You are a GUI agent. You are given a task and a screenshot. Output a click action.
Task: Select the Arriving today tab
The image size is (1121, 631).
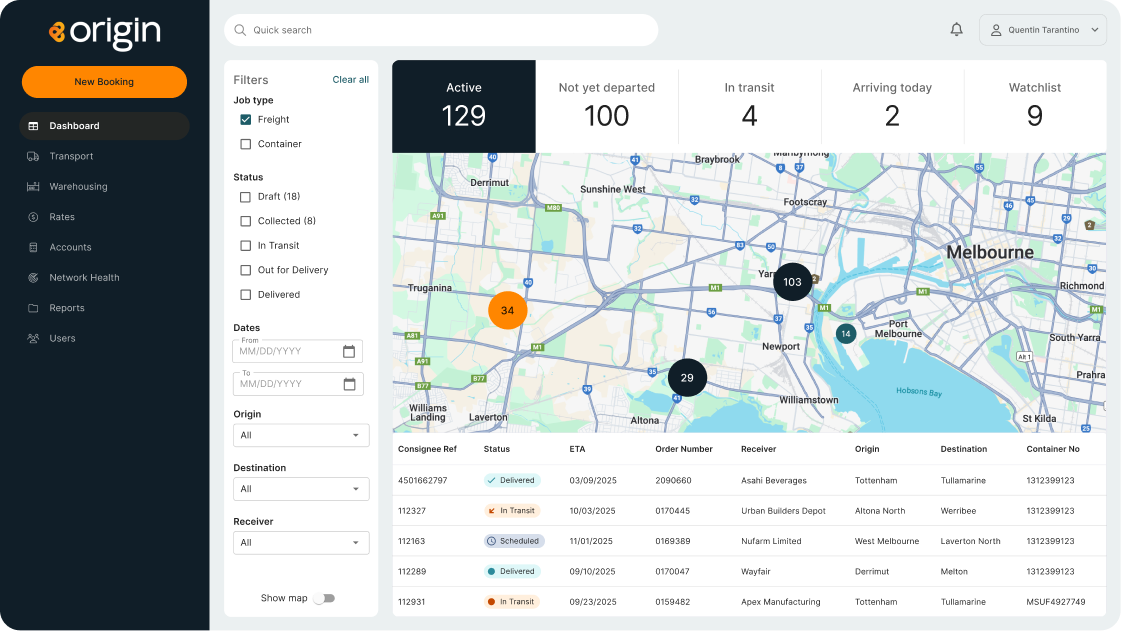pyautogui.click(x=892, y=106)
